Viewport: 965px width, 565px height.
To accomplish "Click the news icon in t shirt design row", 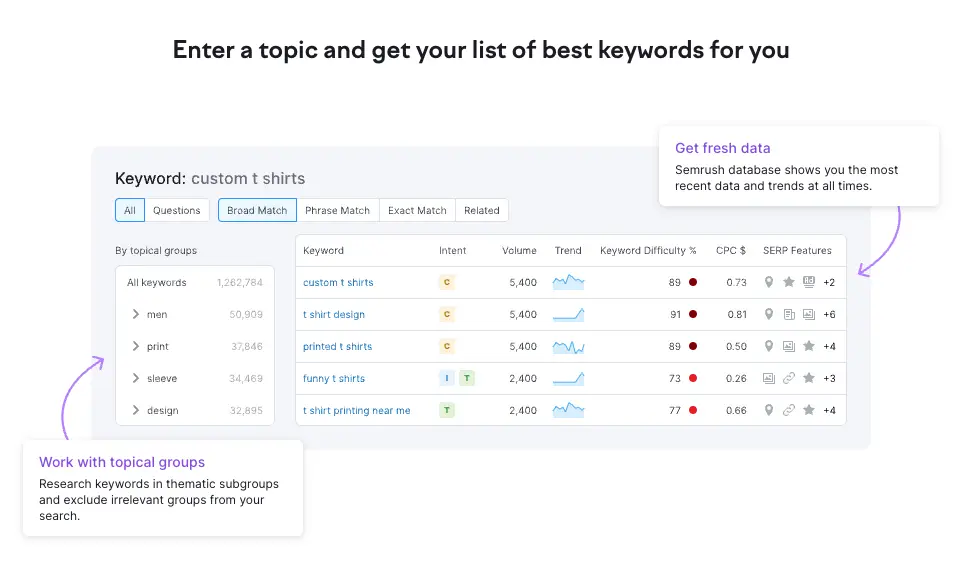I will (789, 314).
